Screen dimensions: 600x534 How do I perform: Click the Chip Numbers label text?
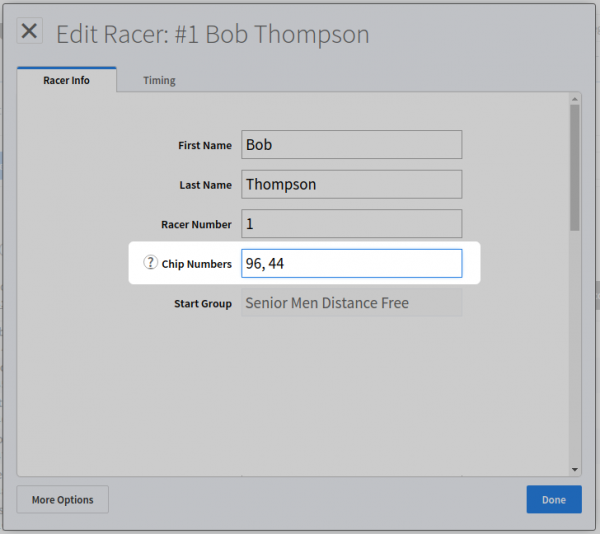pos(196,264)
